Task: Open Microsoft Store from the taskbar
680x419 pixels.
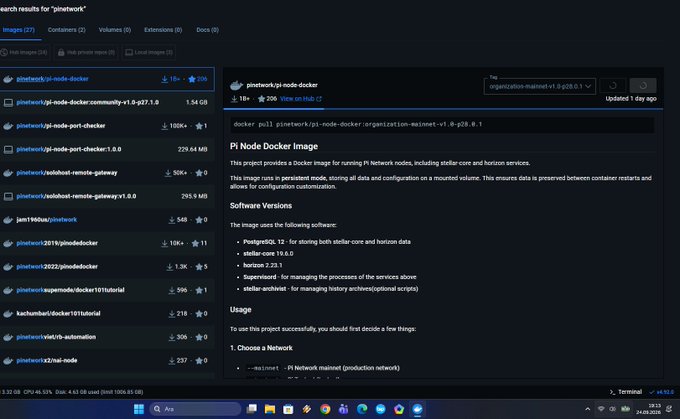Action: pyautogui.click(x=288, y=409)
